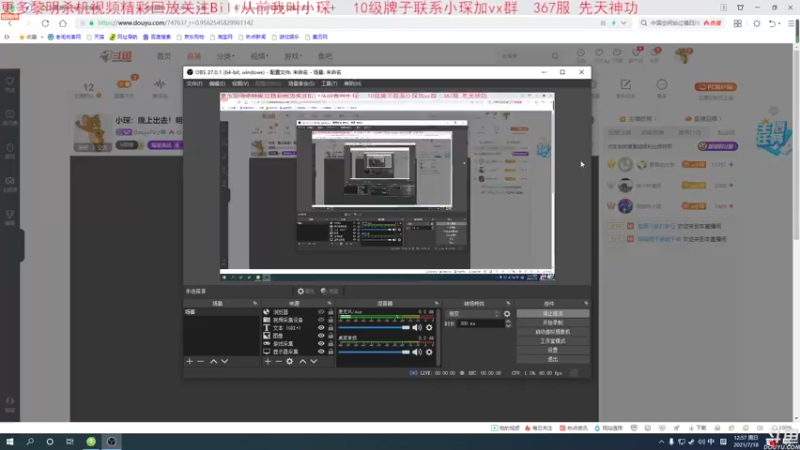Open Windows Start menu

pos(10,441)
